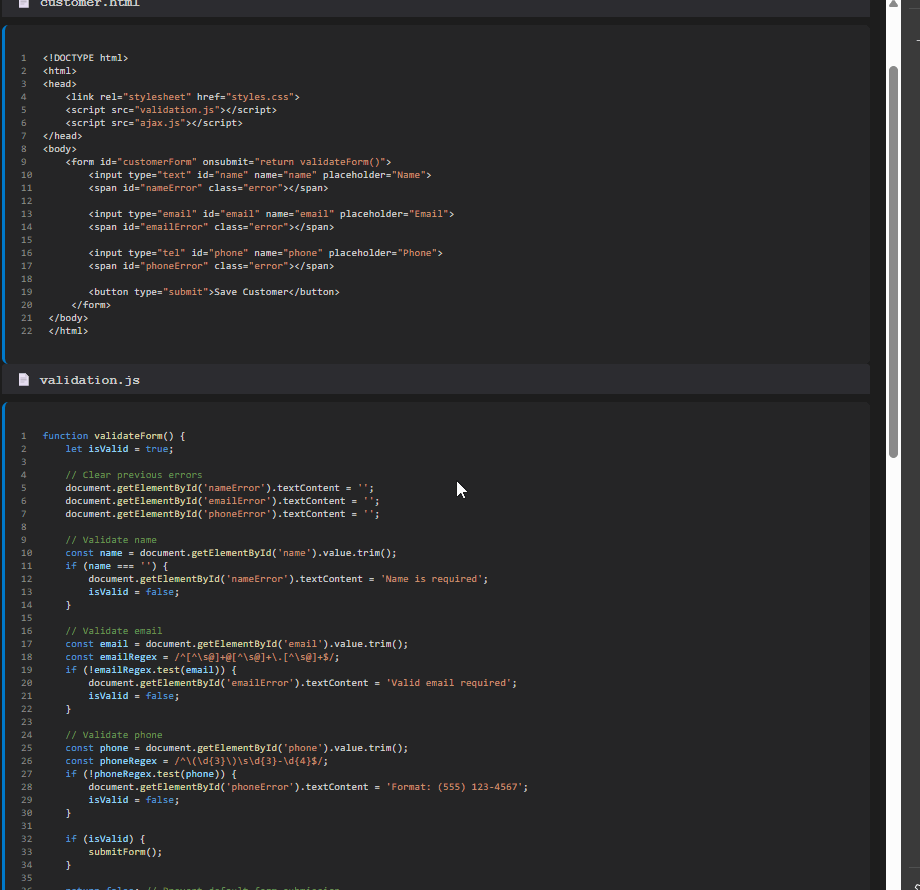This screenshot has height=890, width=920.
Task: Click the span id="emailError" line
Action: [211, 227]
